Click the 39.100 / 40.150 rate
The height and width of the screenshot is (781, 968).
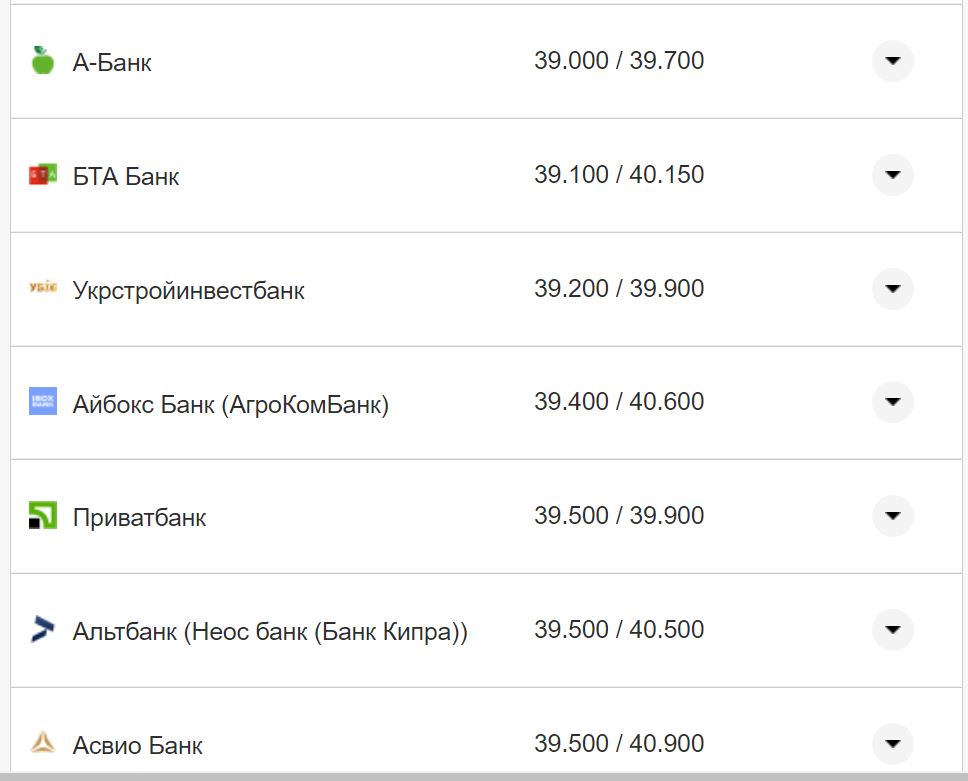click(619, 175)
